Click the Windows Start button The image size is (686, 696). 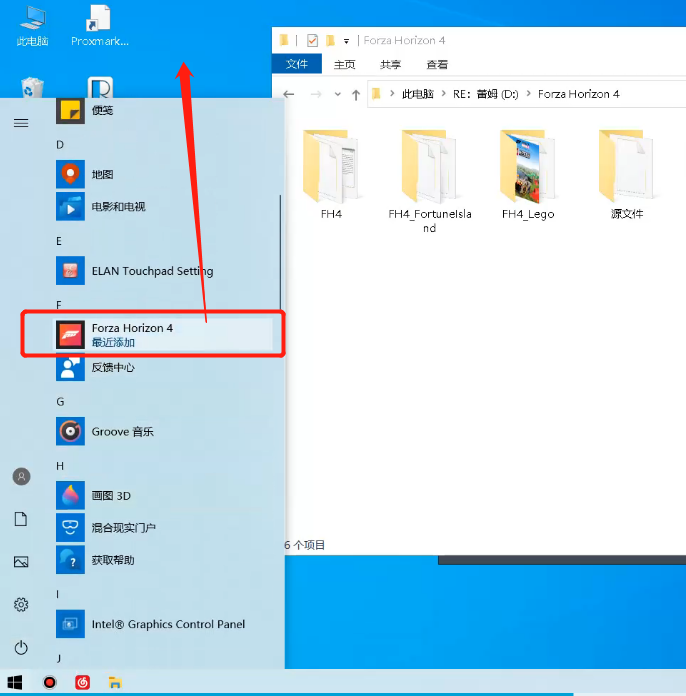click(15, 682)
